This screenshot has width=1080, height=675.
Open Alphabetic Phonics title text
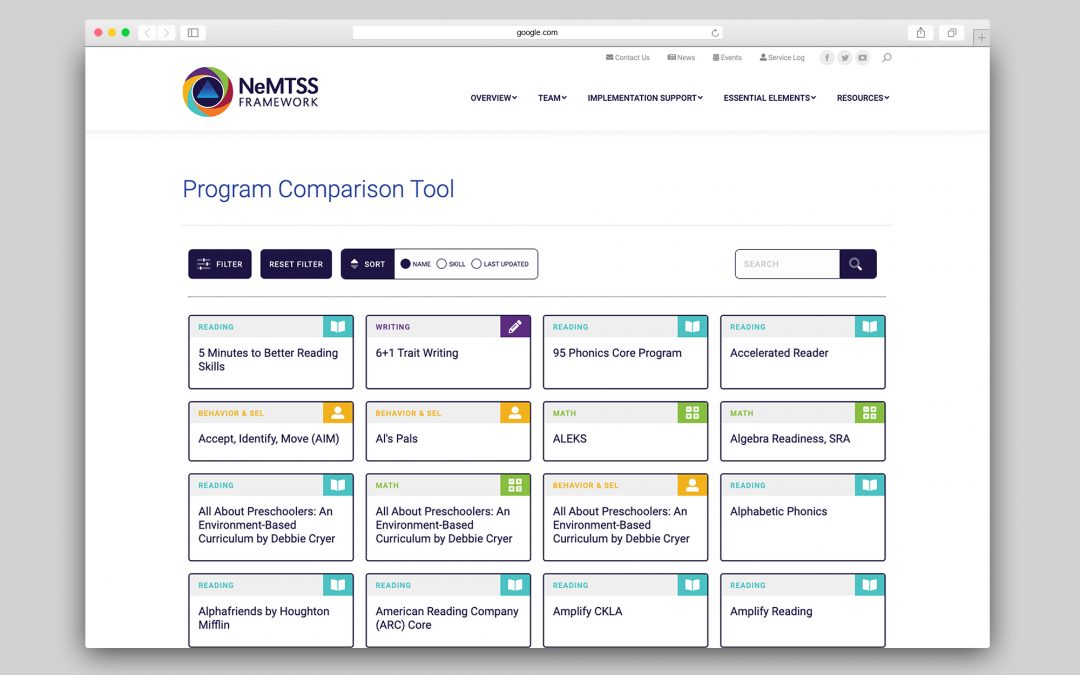tap(778, 511)
